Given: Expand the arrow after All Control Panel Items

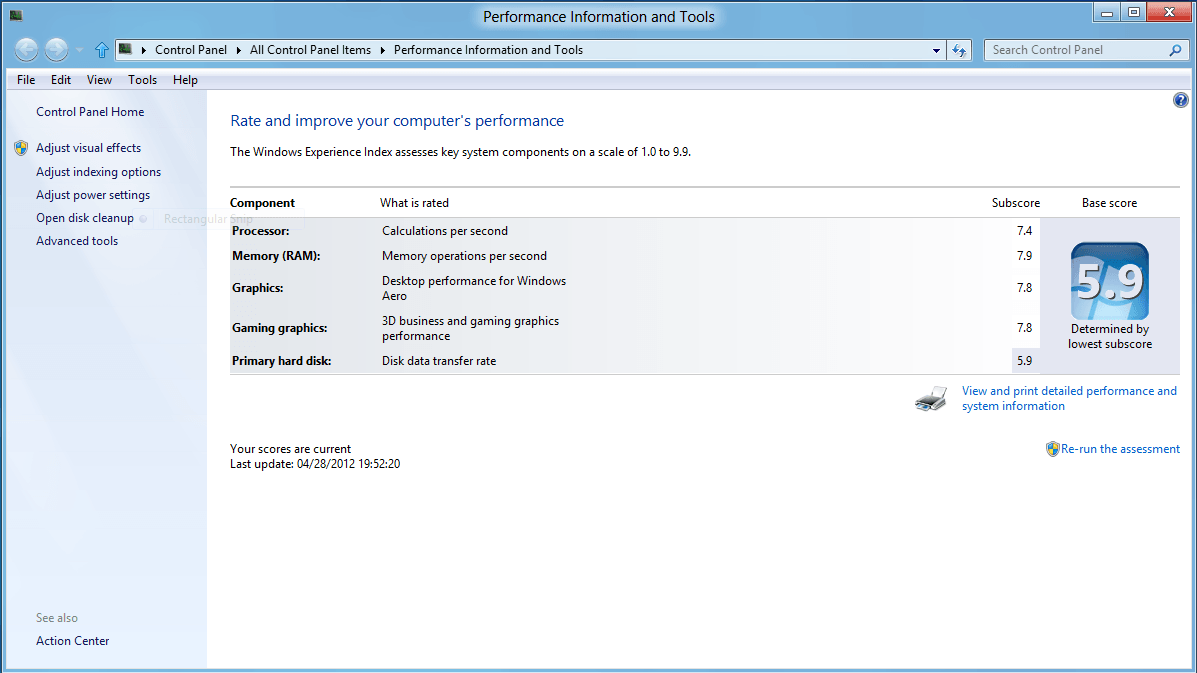Looking at the screenshot, I should click(382, 50).
